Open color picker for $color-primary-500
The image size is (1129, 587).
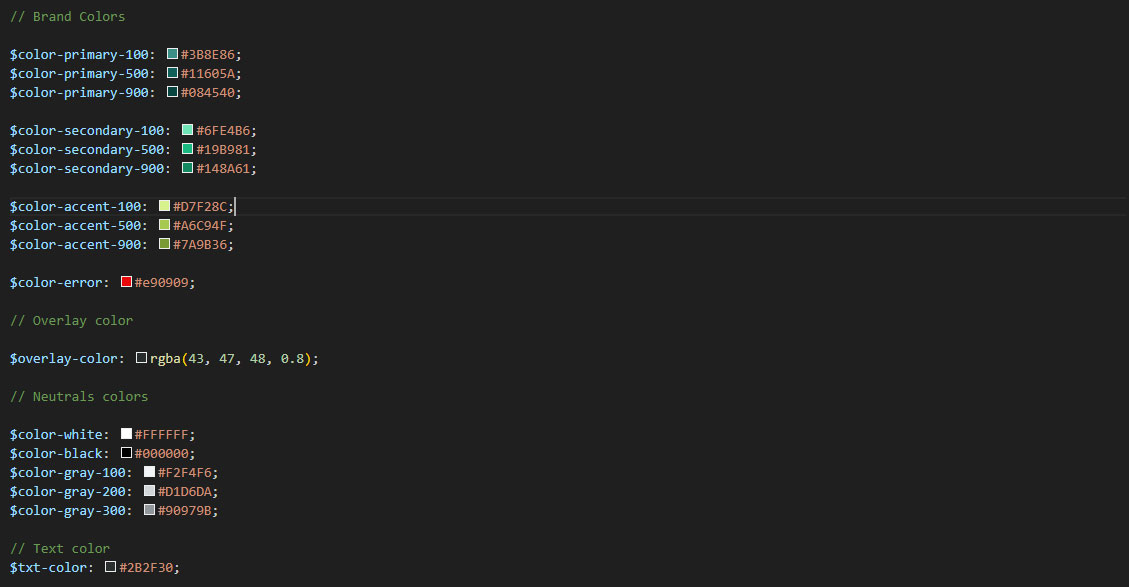[x=173, y=73]
